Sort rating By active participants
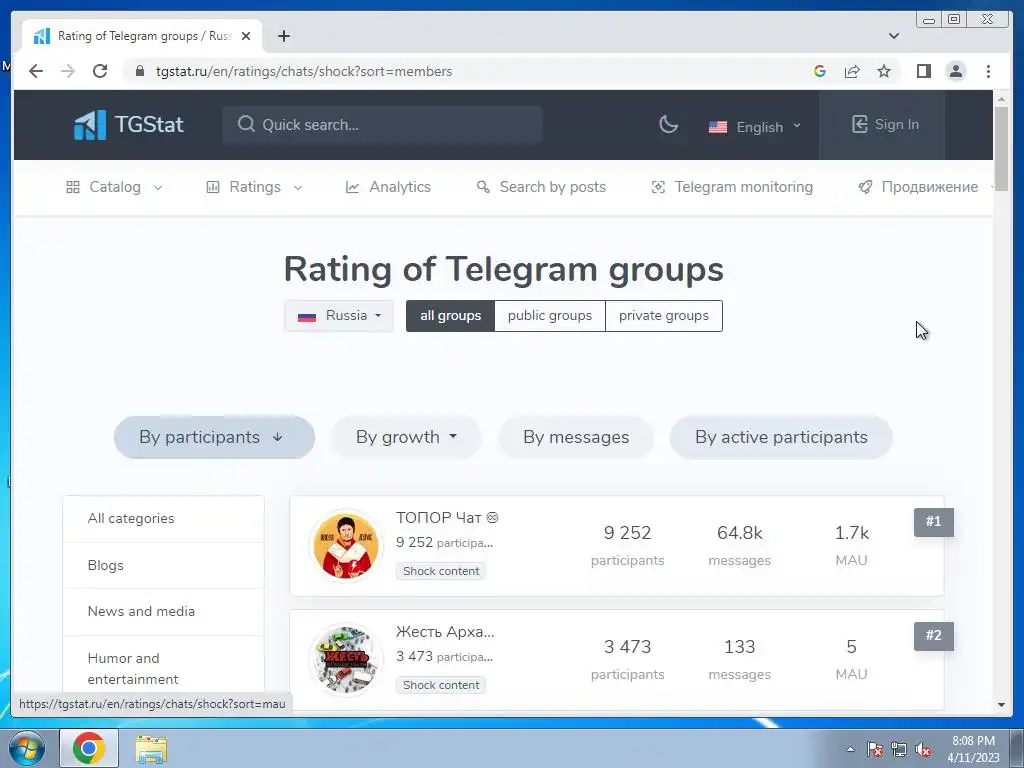This screenshot has height=768, width=1024. click(781, 437)
